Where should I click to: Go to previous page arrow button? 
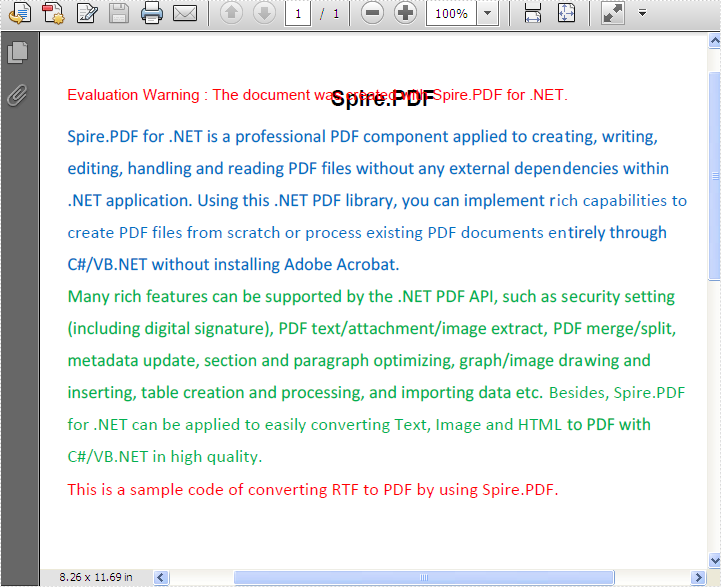click(x=231, y=13)
